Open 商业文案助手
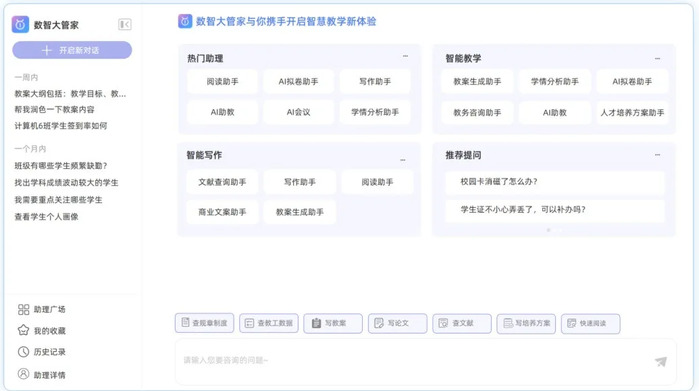 point(222,212)
